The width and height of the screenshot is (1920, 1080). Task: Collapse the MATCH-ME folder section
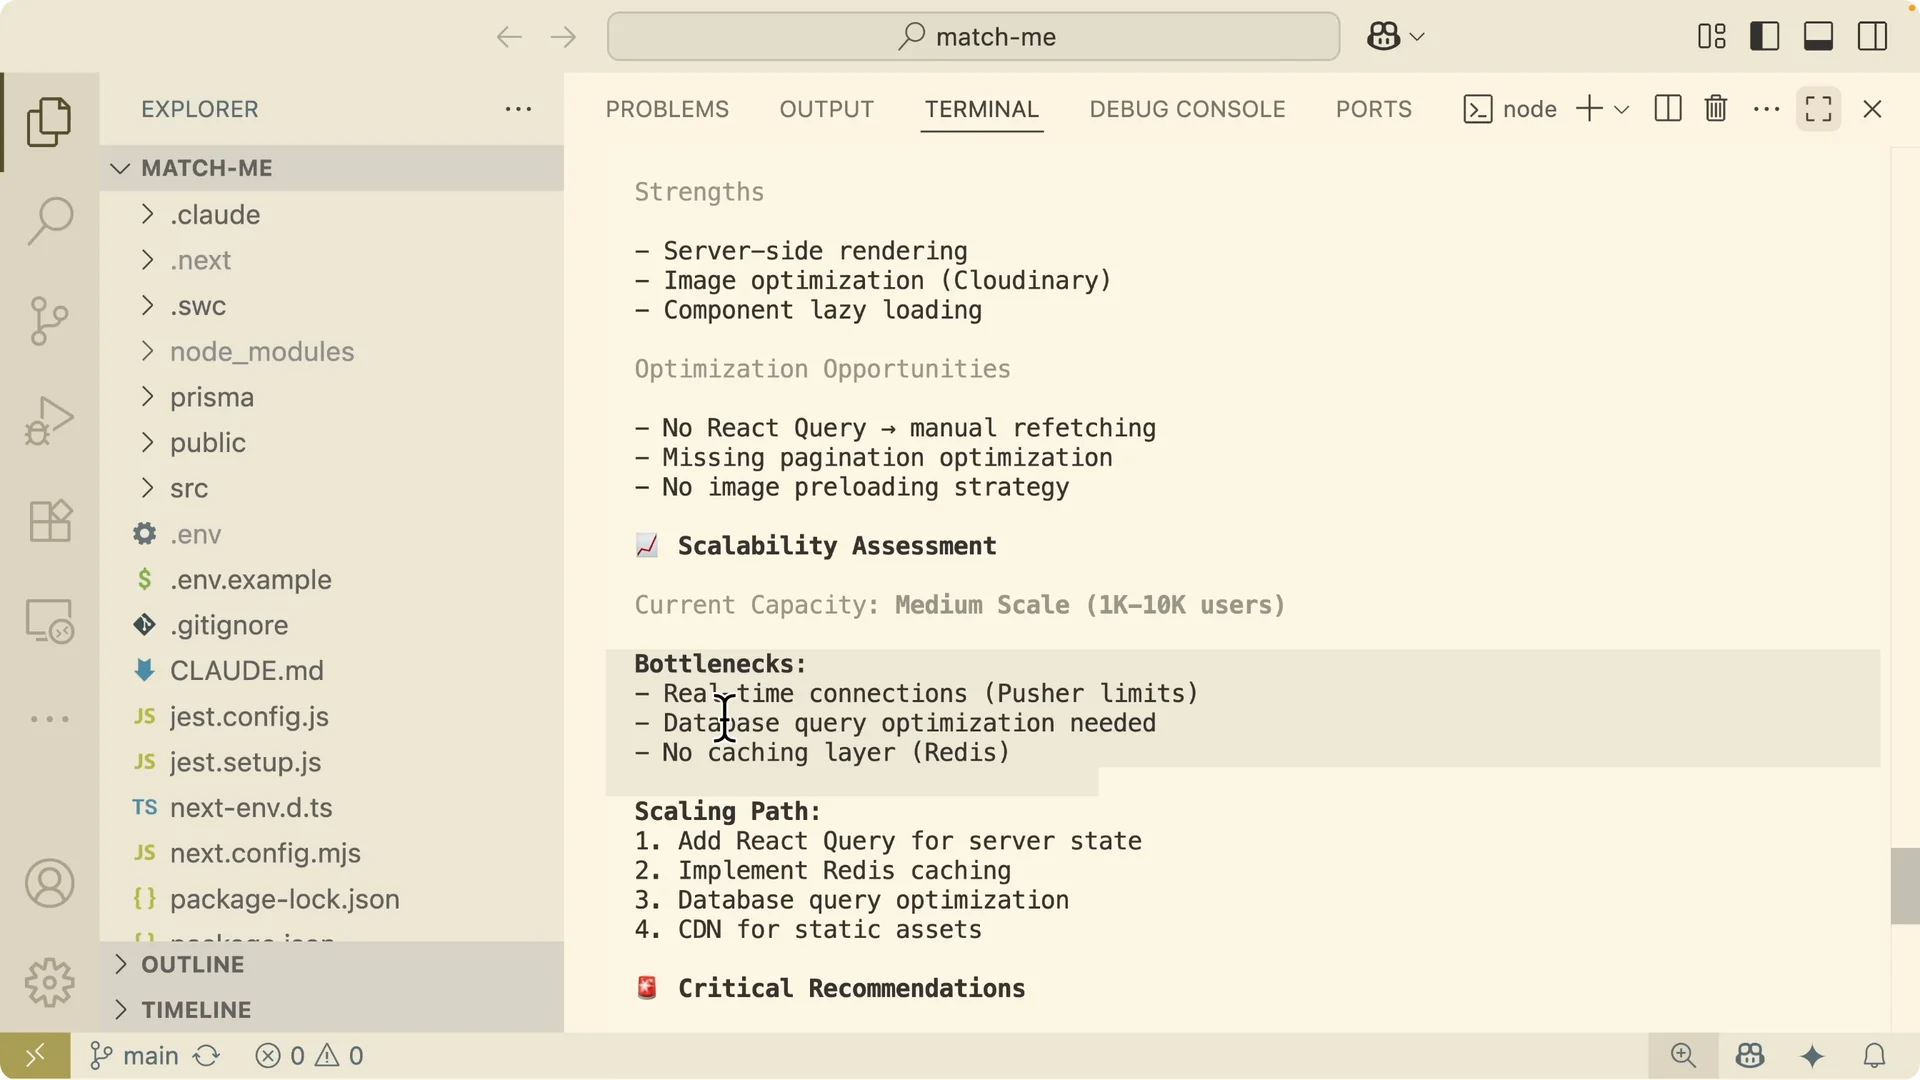332,168
